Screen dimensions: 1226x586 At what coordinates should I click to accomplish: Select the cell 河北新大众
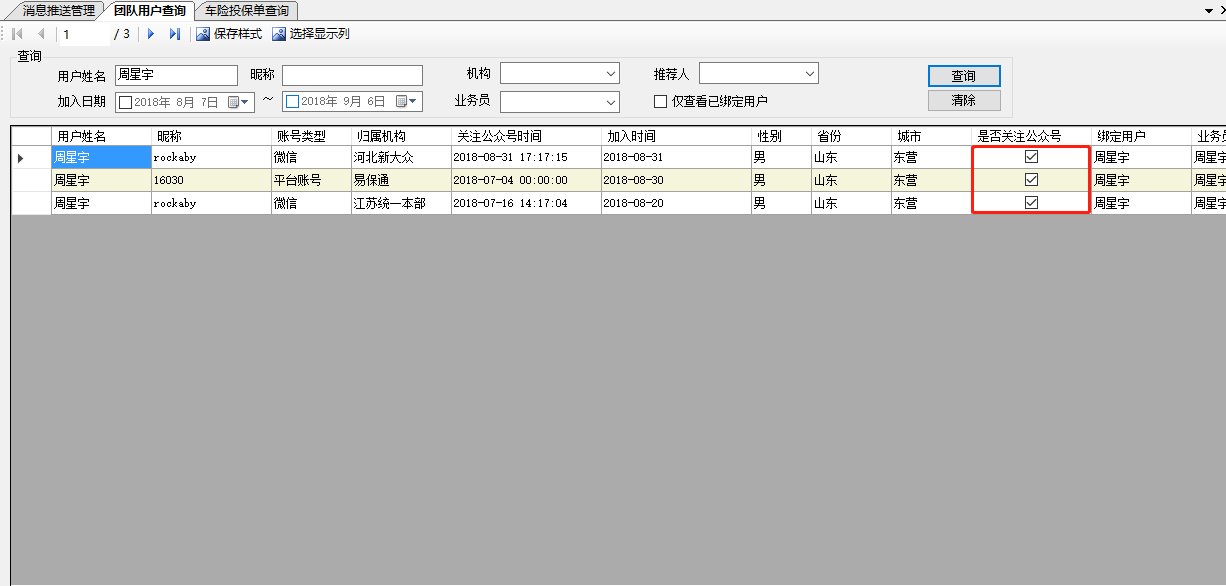click(402, 158)
